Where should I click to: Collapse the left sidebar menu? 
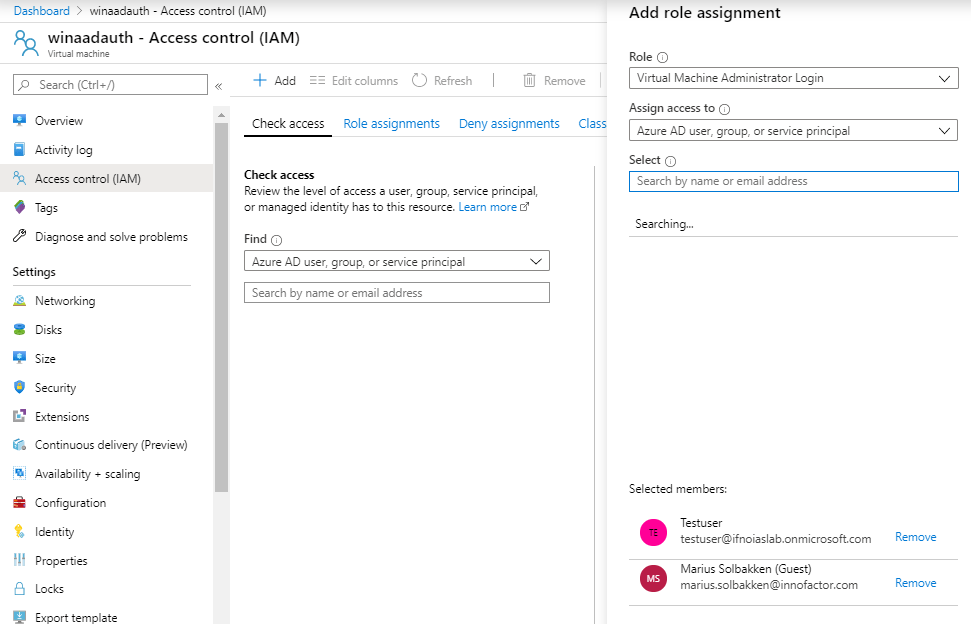click(x=218, y=86)
